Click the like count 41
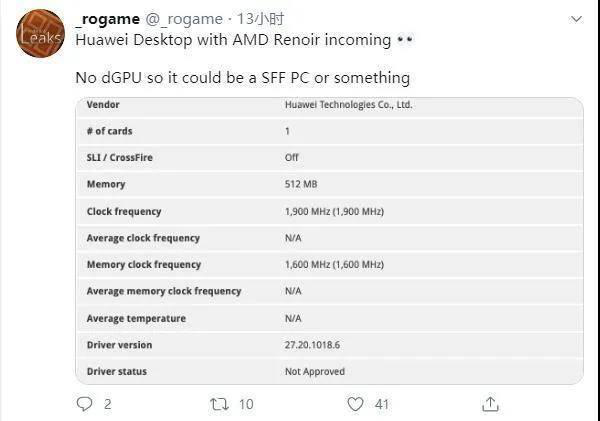The height and width of the screenshot is (421, 600). tap(381, 404)
